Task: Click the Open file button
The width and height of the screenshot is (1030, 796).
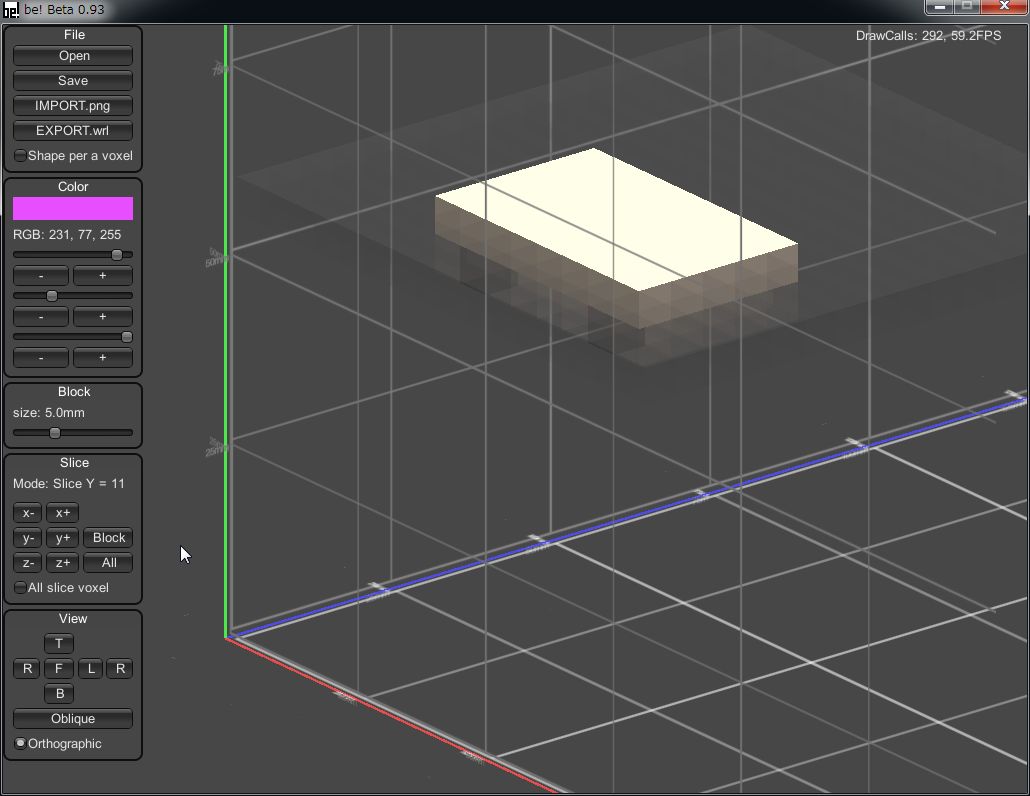Action: click(x=73, y=56)
